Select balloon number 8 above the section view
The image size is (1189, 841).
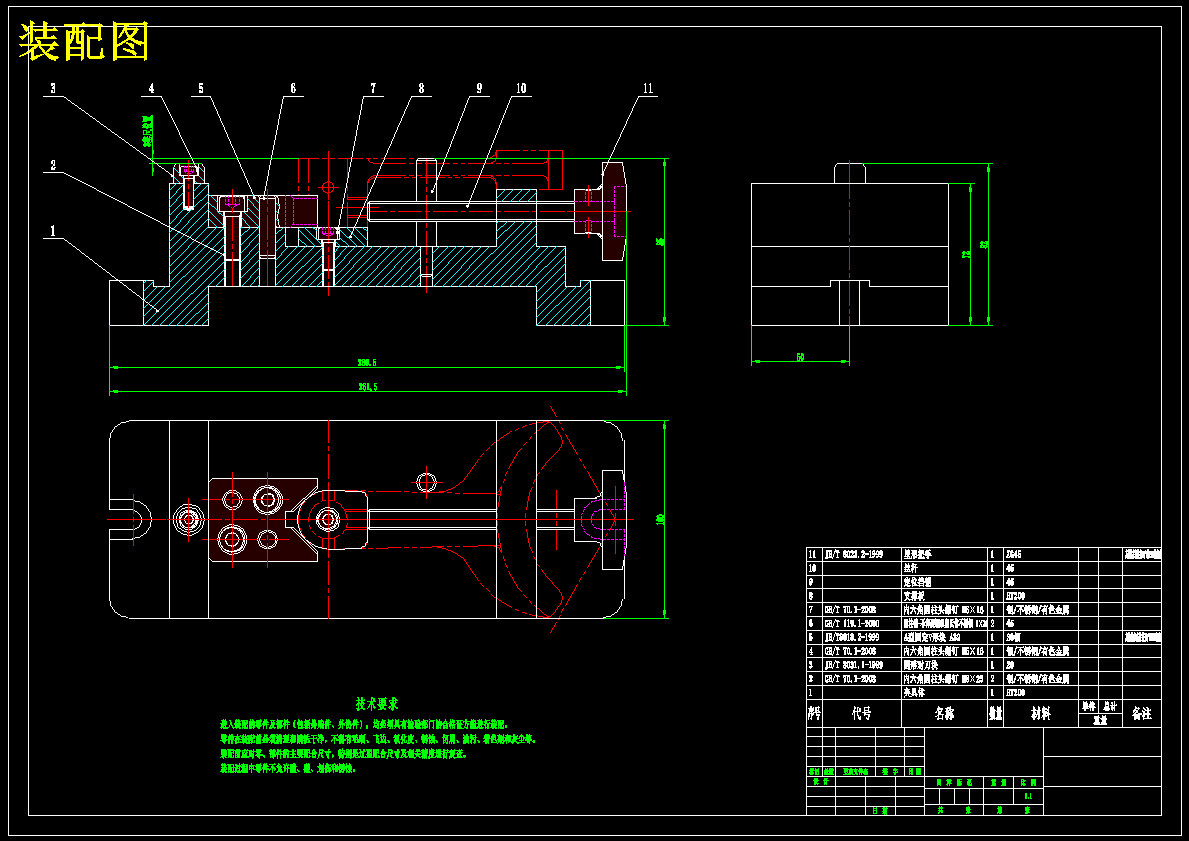[422, 88]
